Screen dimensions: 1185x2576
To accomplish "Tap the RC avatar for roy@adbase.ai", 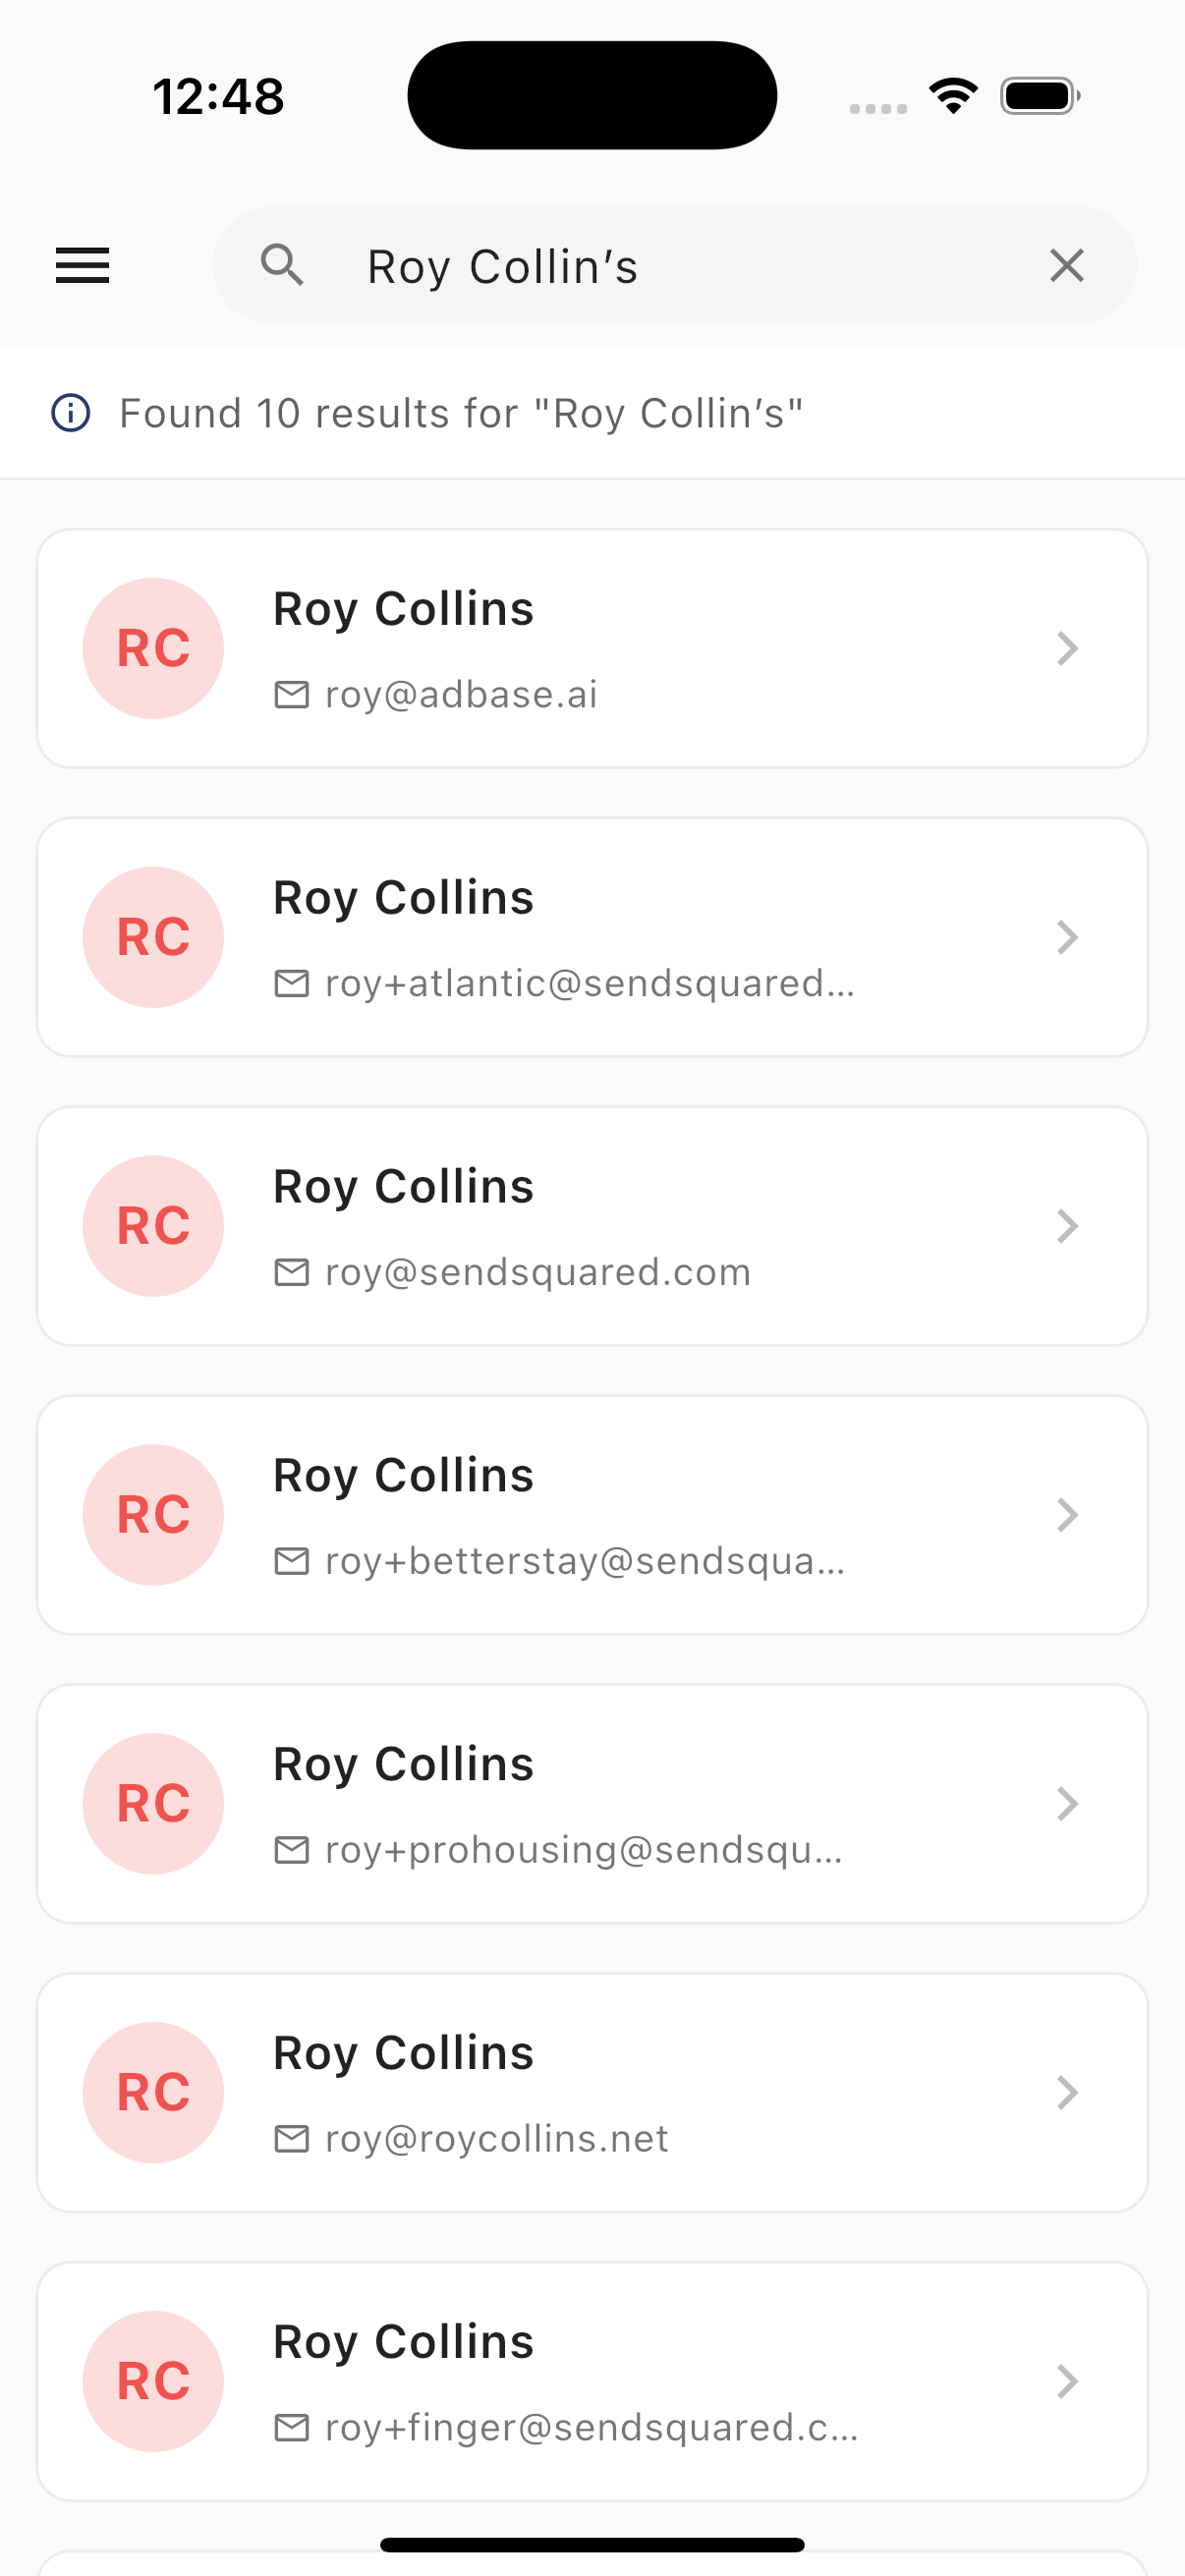I will coord(153,648).
